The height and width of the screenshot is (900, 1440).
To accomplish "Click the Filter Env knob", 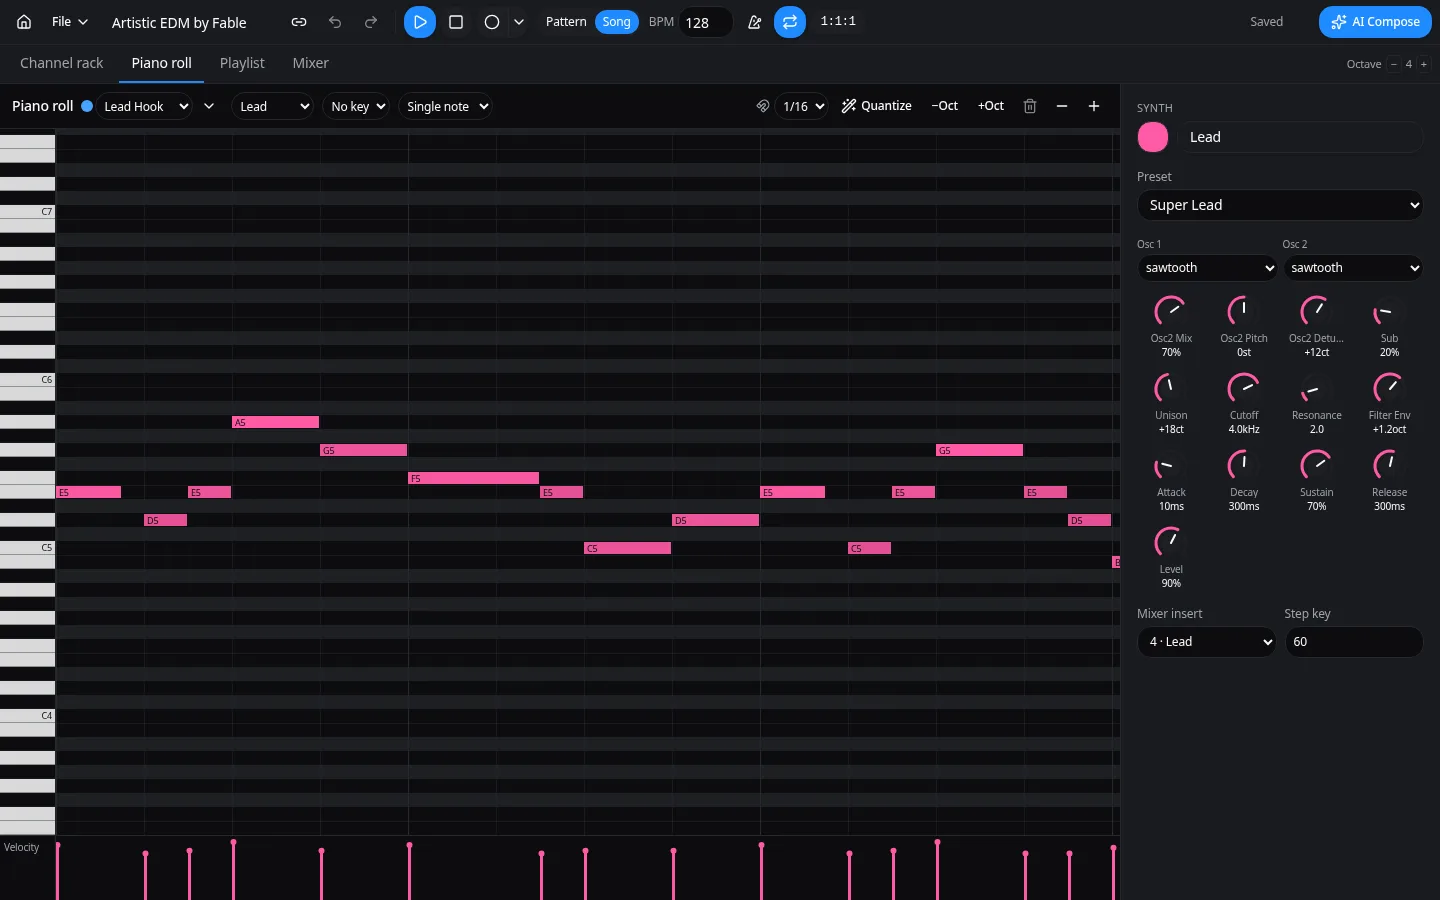I will pyautogui.click(x=1389, y=388).
